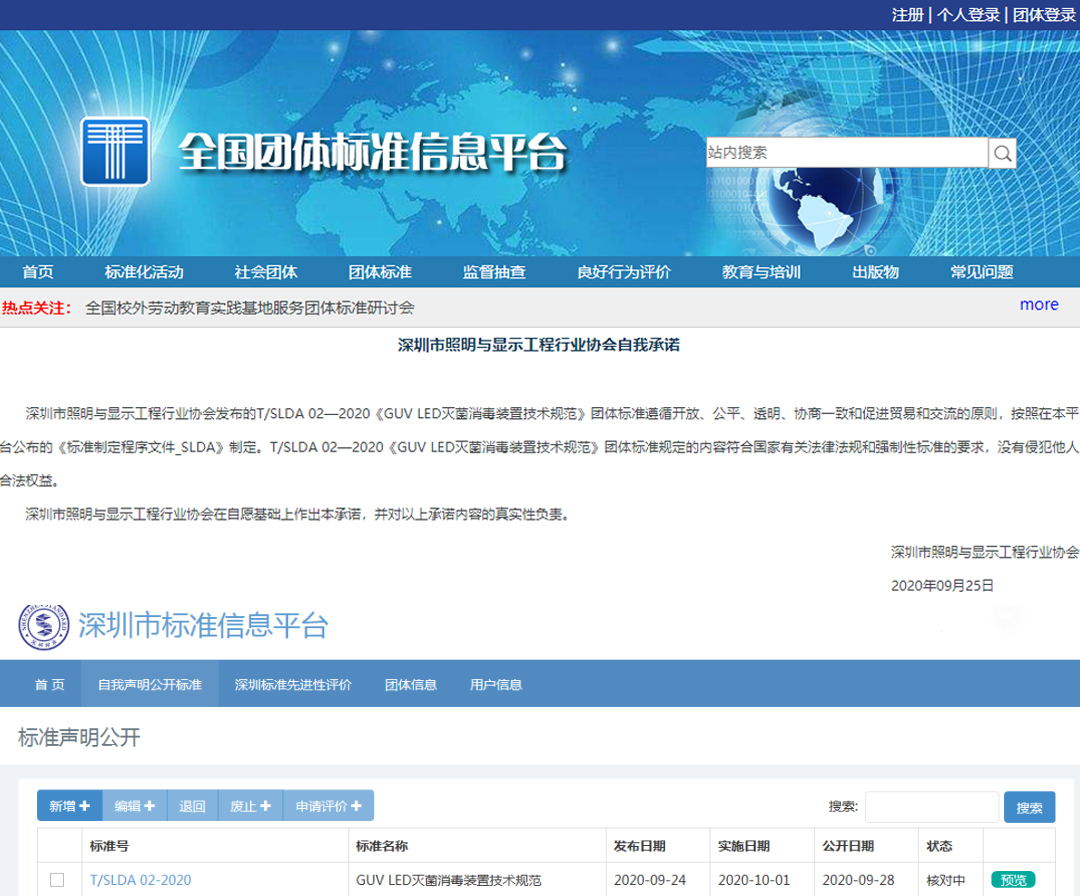
Task: Click the national standards platform logo
Action: click(x=115, y=152)
